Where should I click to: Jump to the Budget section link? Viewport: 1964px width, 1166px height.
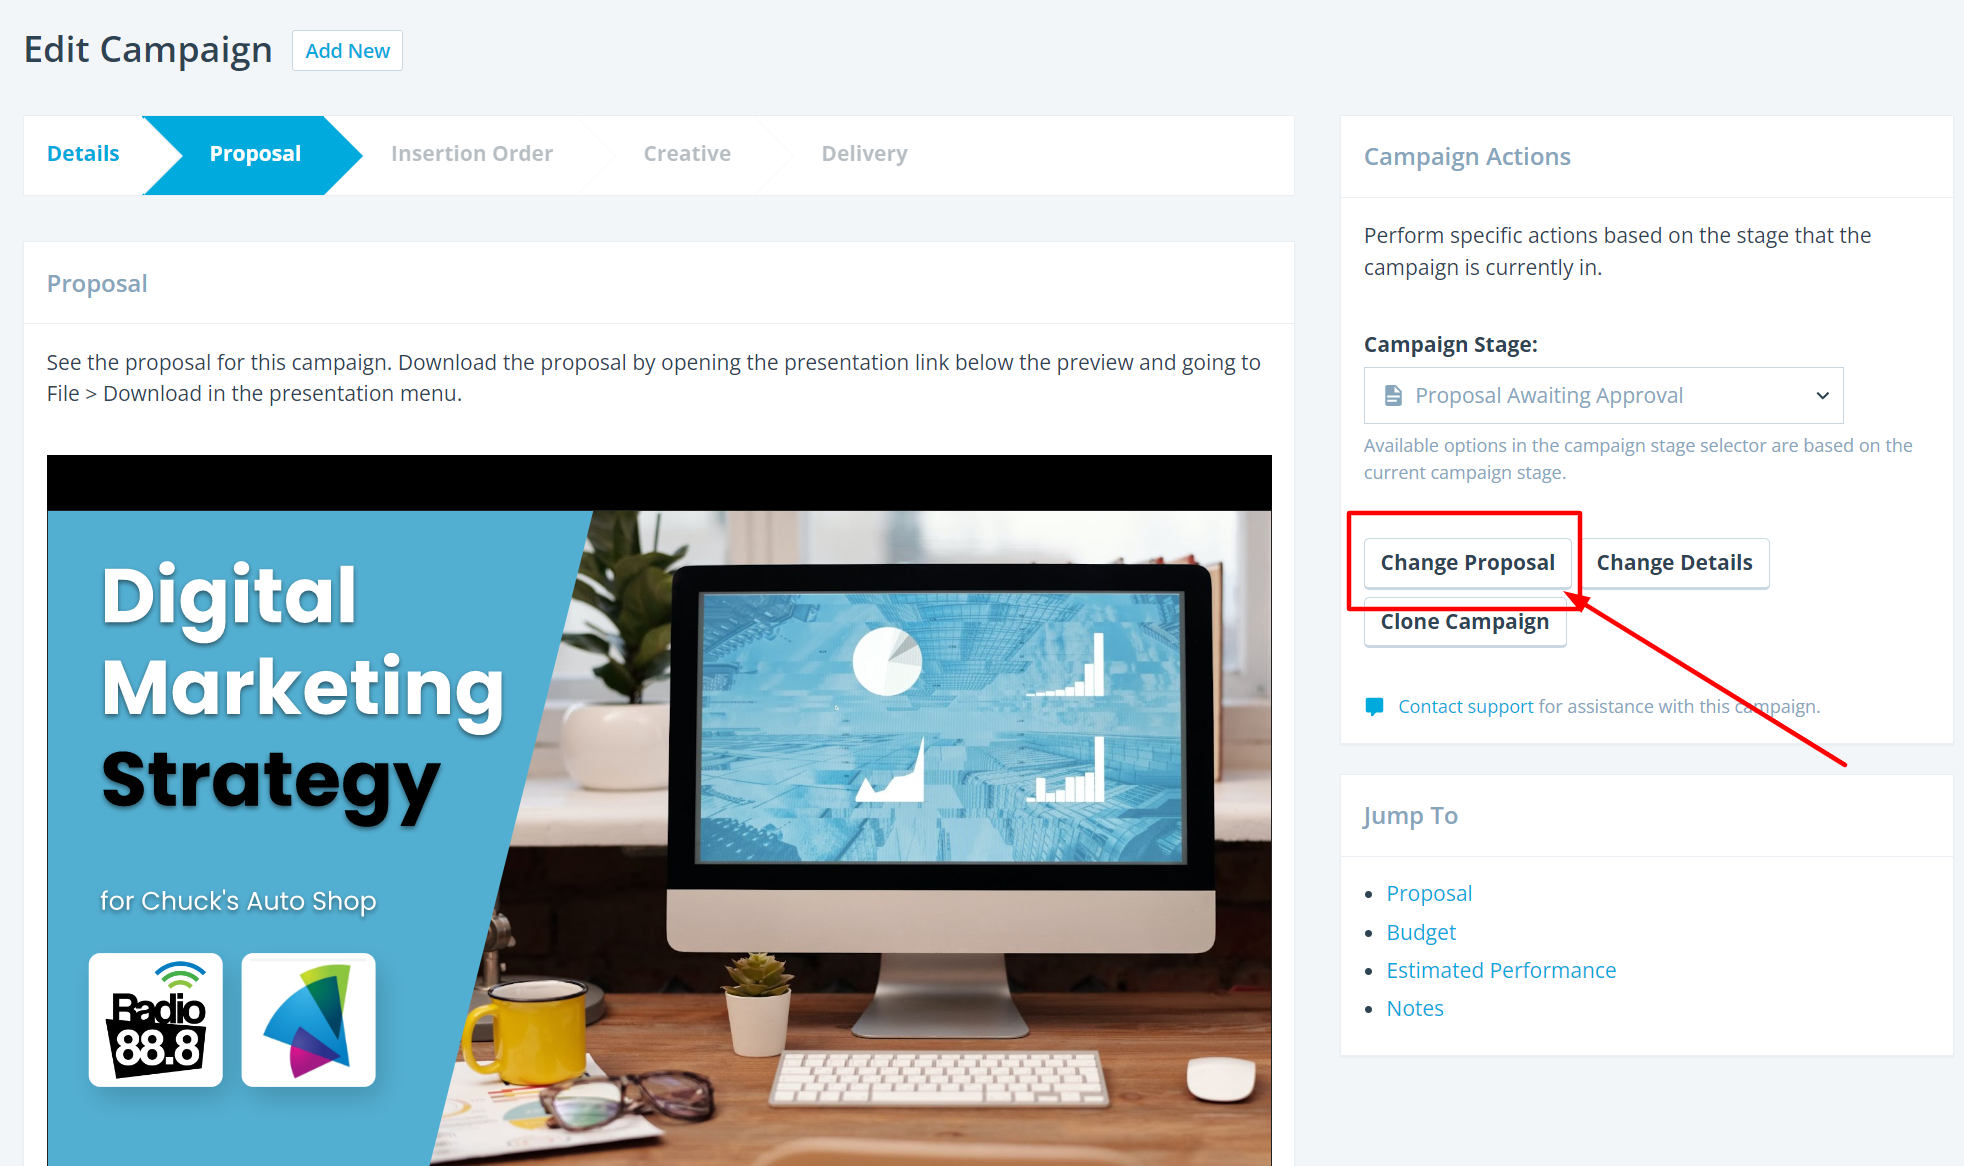tap(1421, 932)
